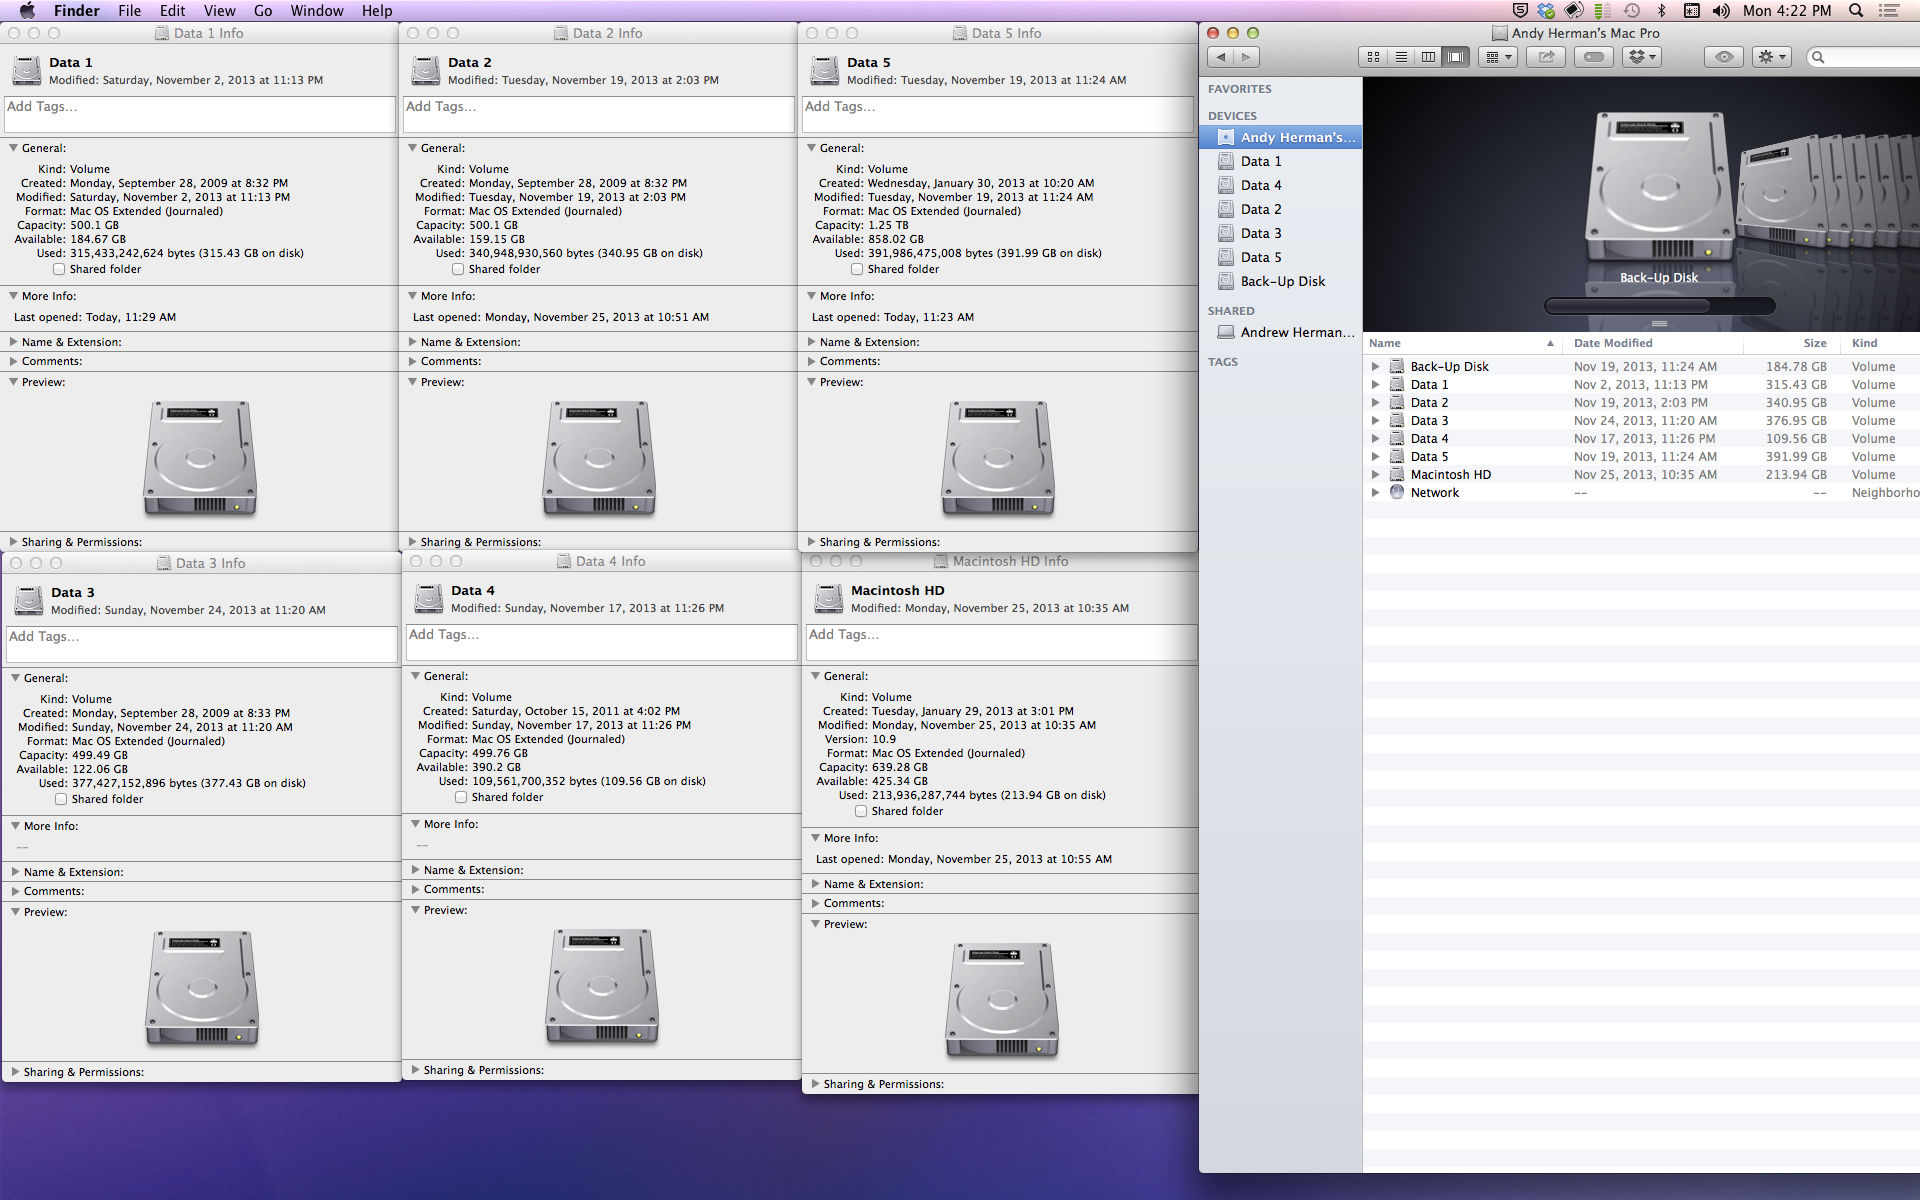Switch Finder to column view

pyautogui.click(x=1428, y=57)
